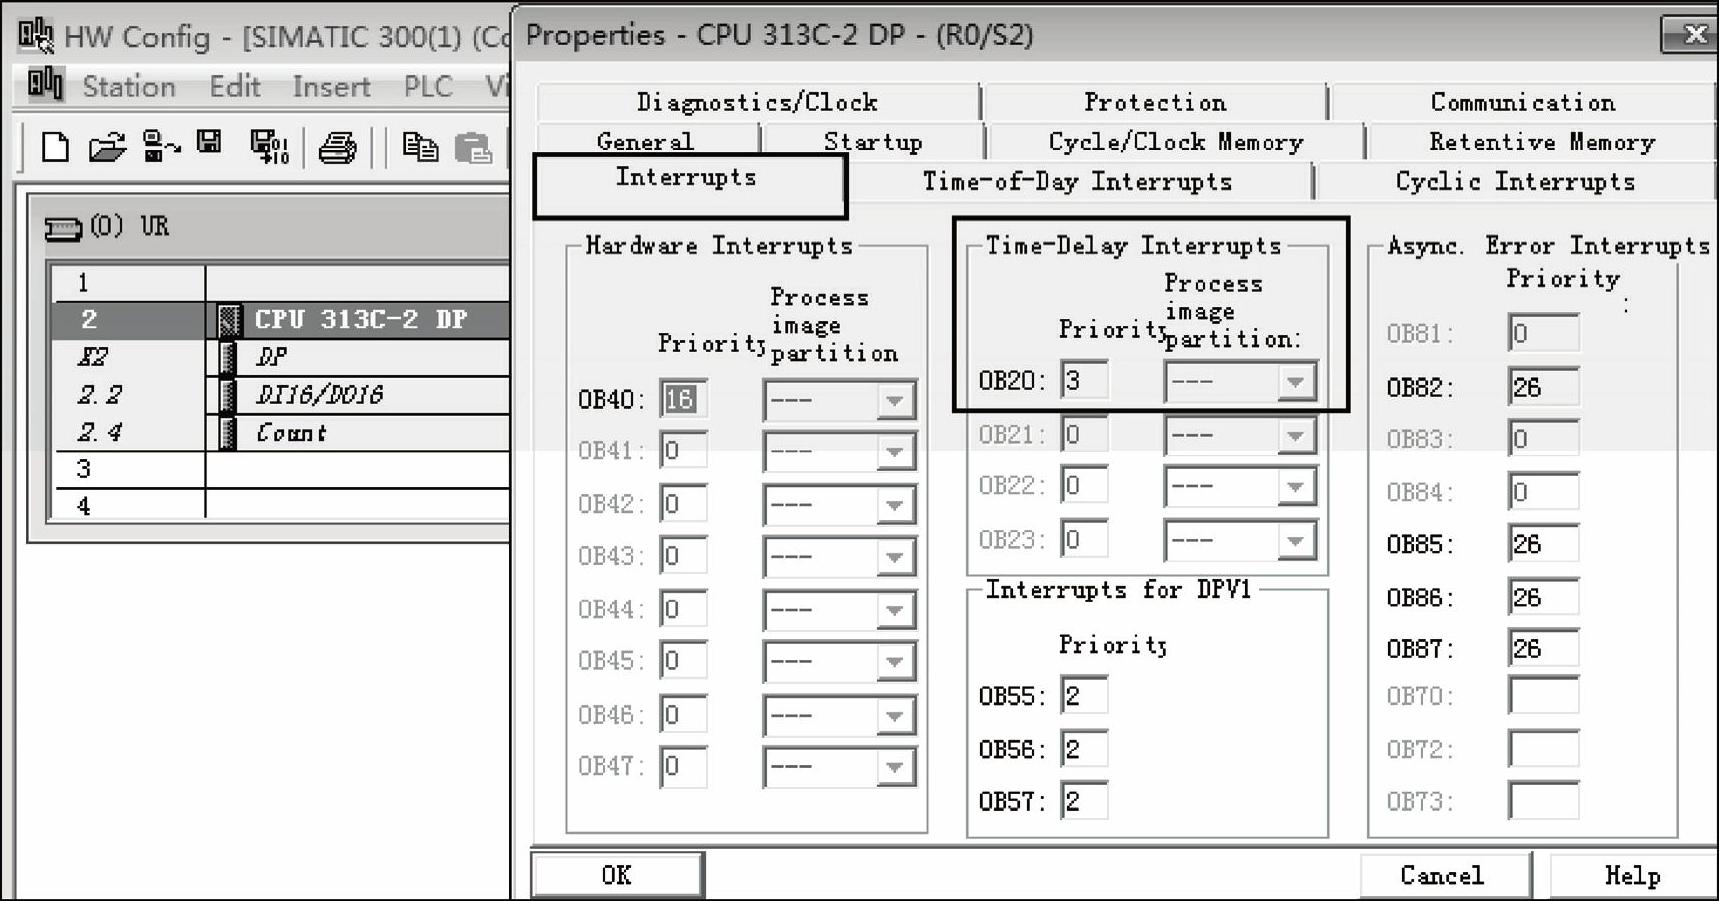Viewport: 1719px width, 901px height.
Task: Click the Open Online station toolbar icon
Action: (x=160, y=147)
